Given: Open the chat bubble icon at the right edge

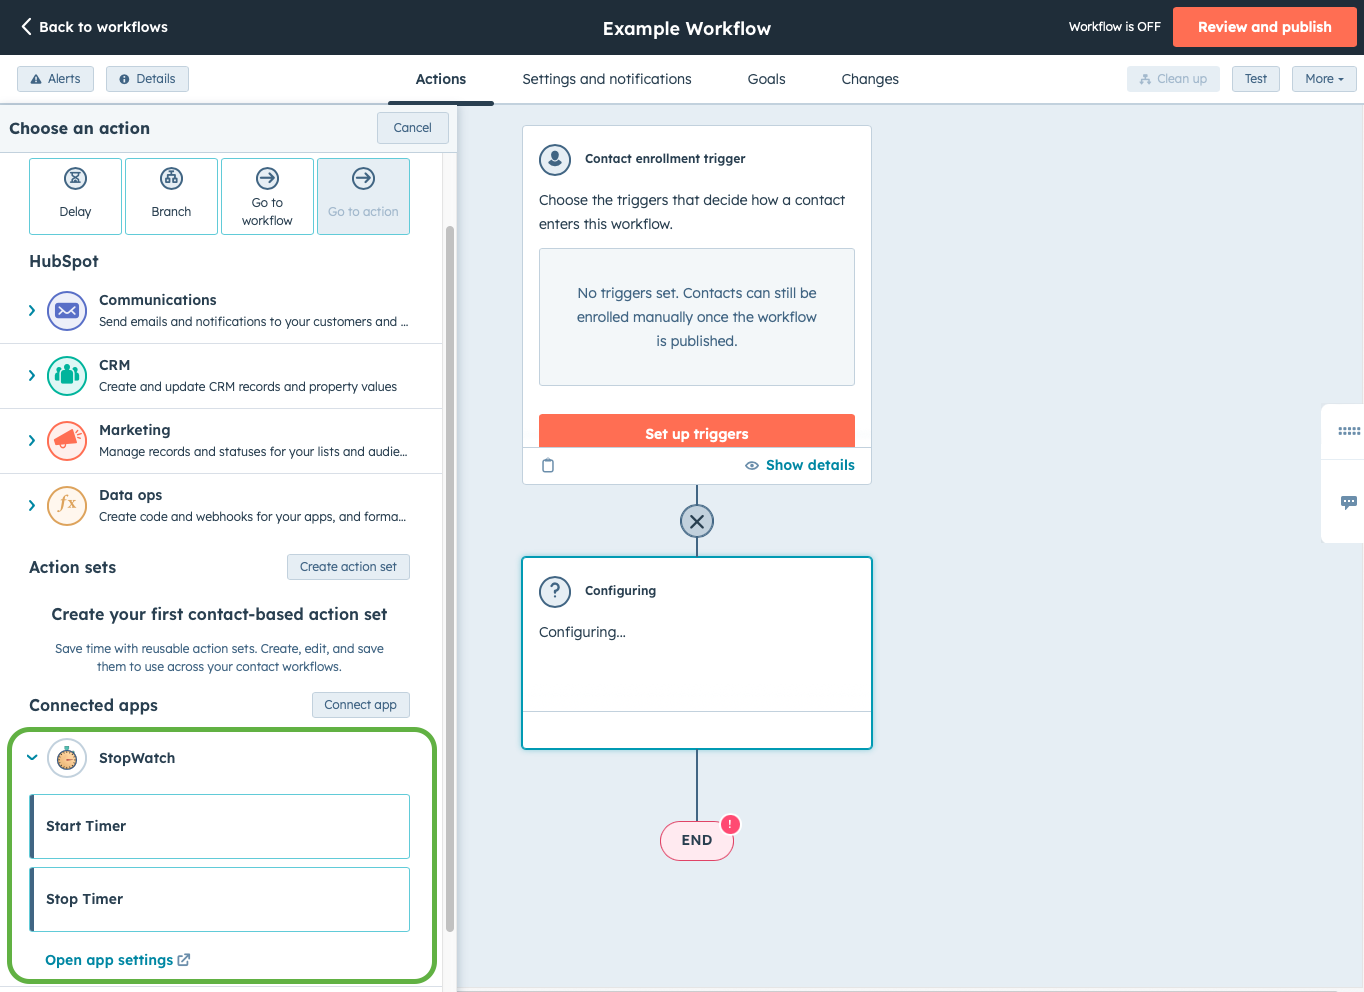Looking at the screenshot, I should (1349, 502).
